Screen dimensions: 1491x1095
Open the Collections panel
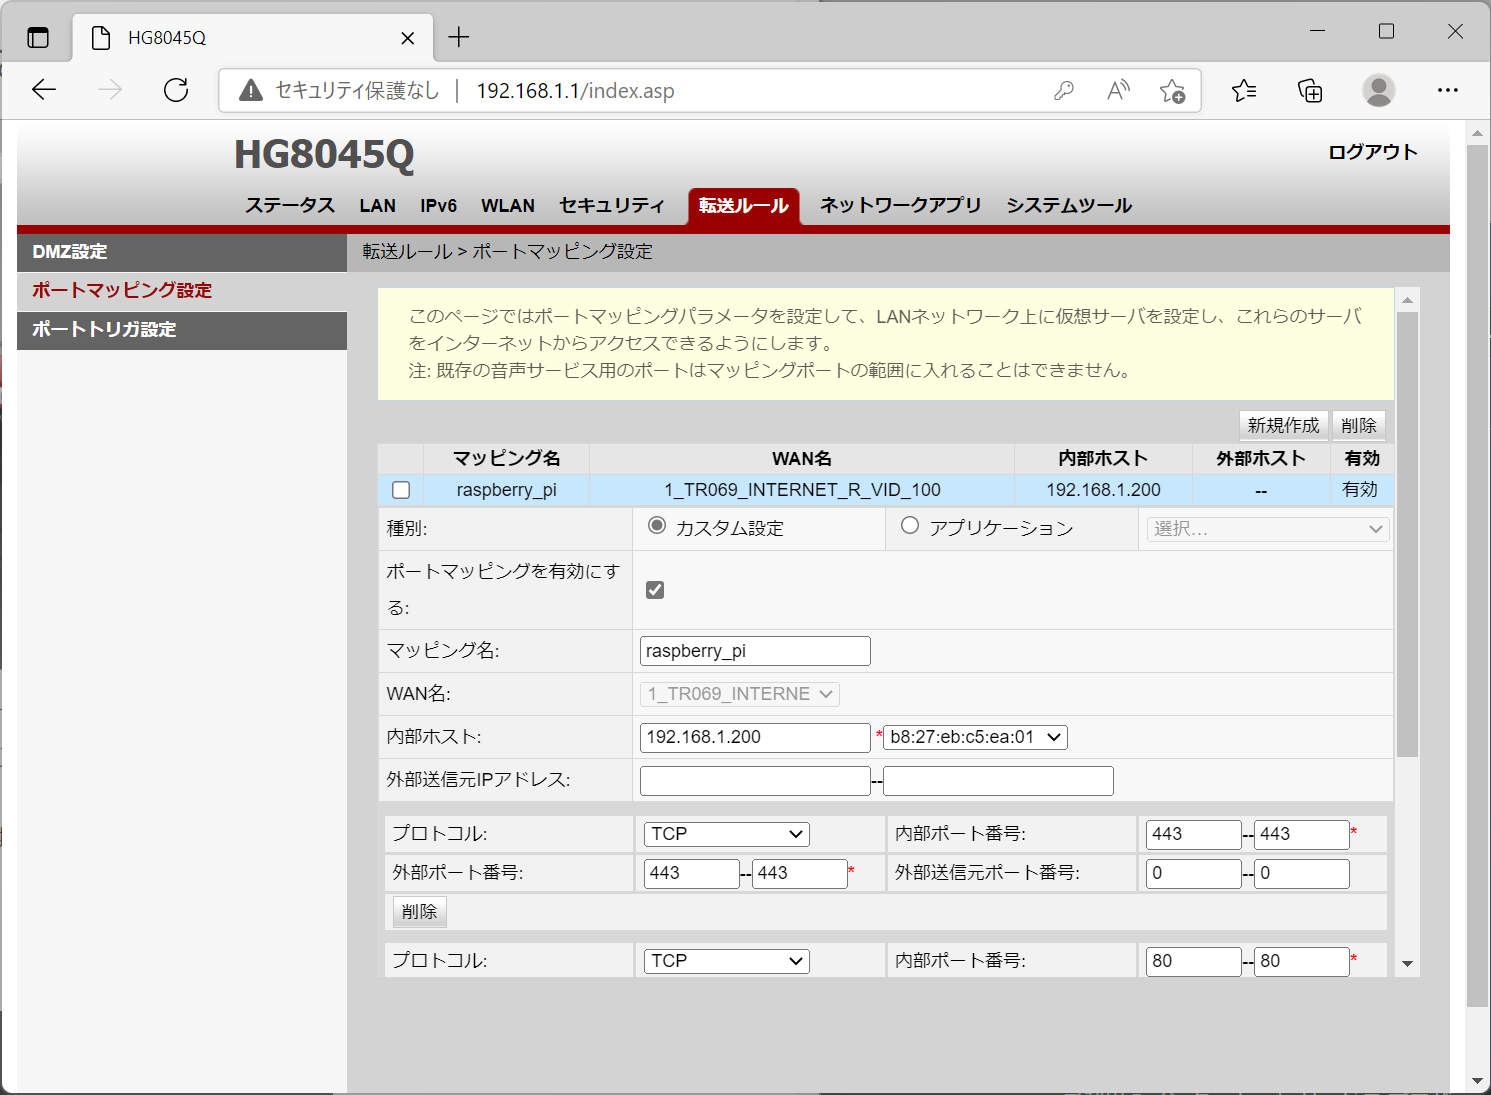(1310, 91)
